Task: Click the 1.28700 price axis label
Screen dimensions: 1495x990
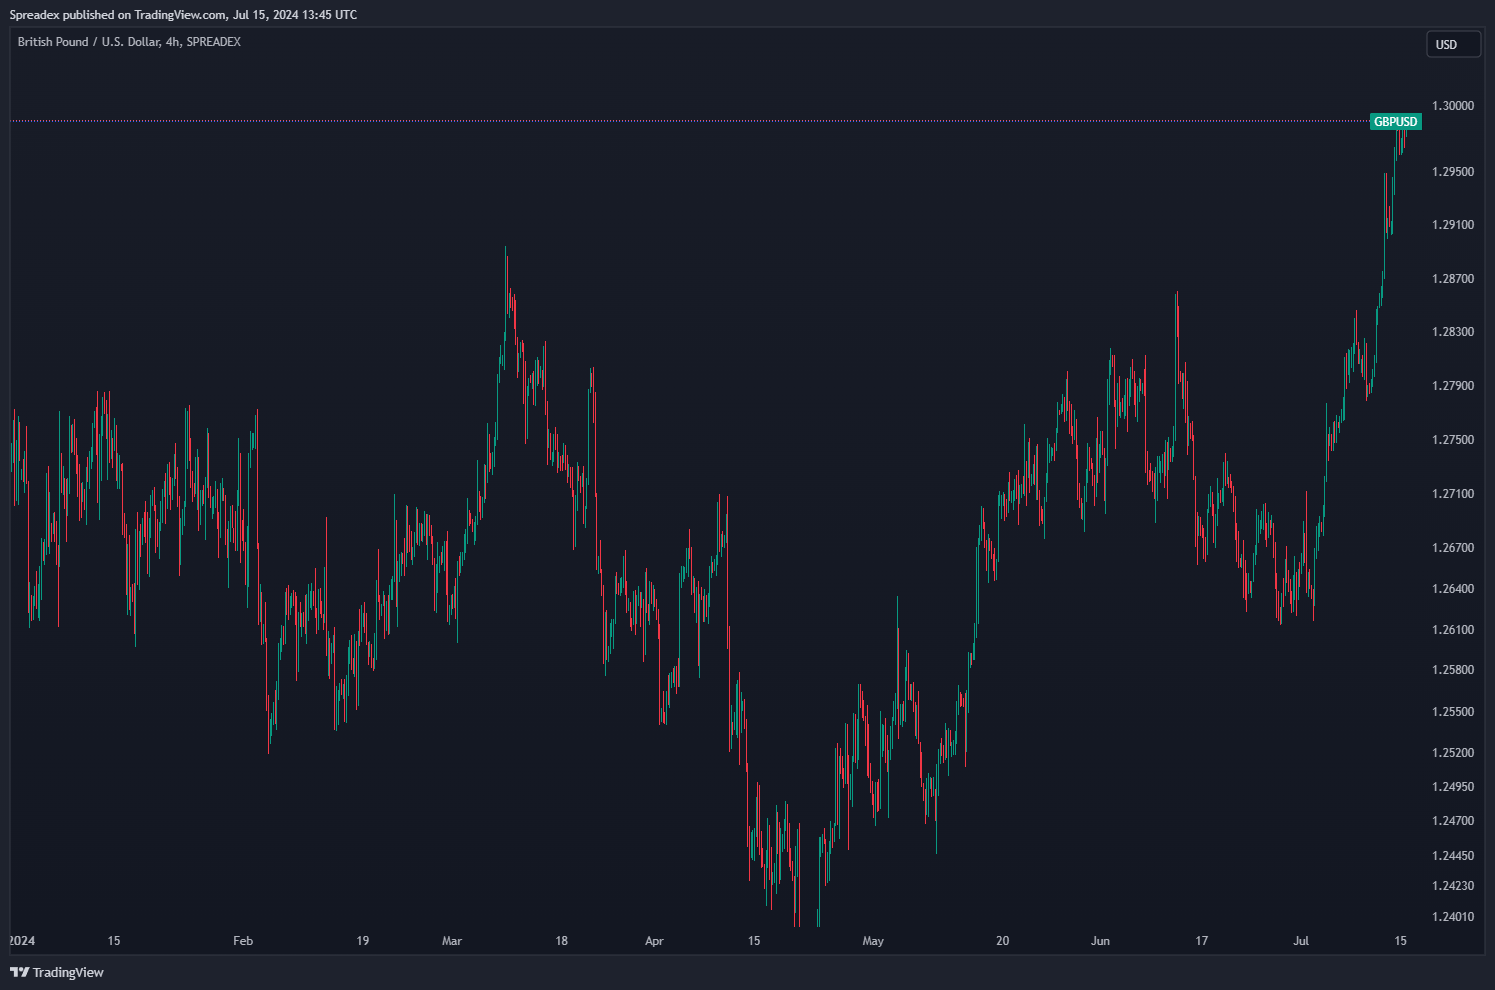Action: [x=1453, y=279]
